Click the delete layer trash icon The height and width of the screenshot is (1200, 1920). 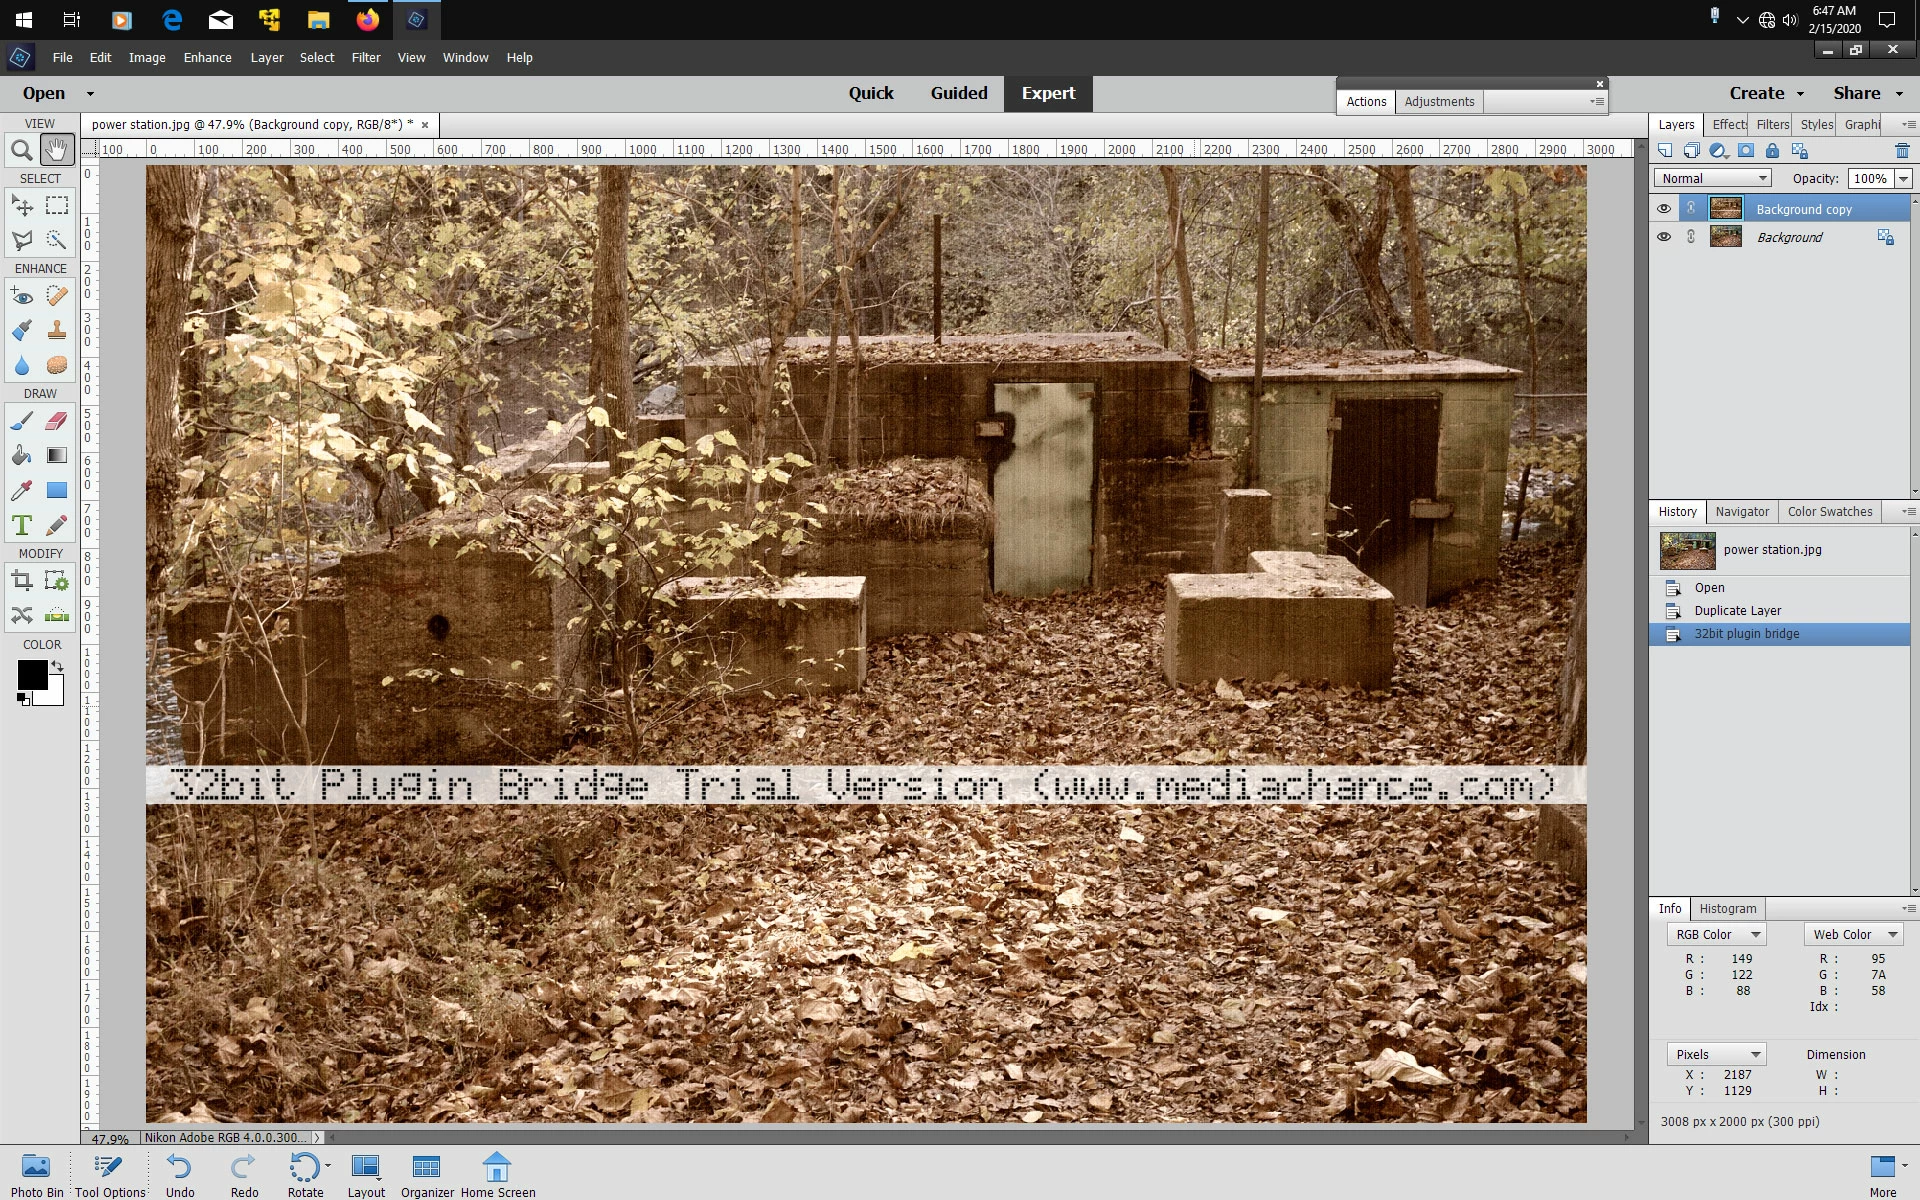pyautogui.click(x=1901, y=151)
